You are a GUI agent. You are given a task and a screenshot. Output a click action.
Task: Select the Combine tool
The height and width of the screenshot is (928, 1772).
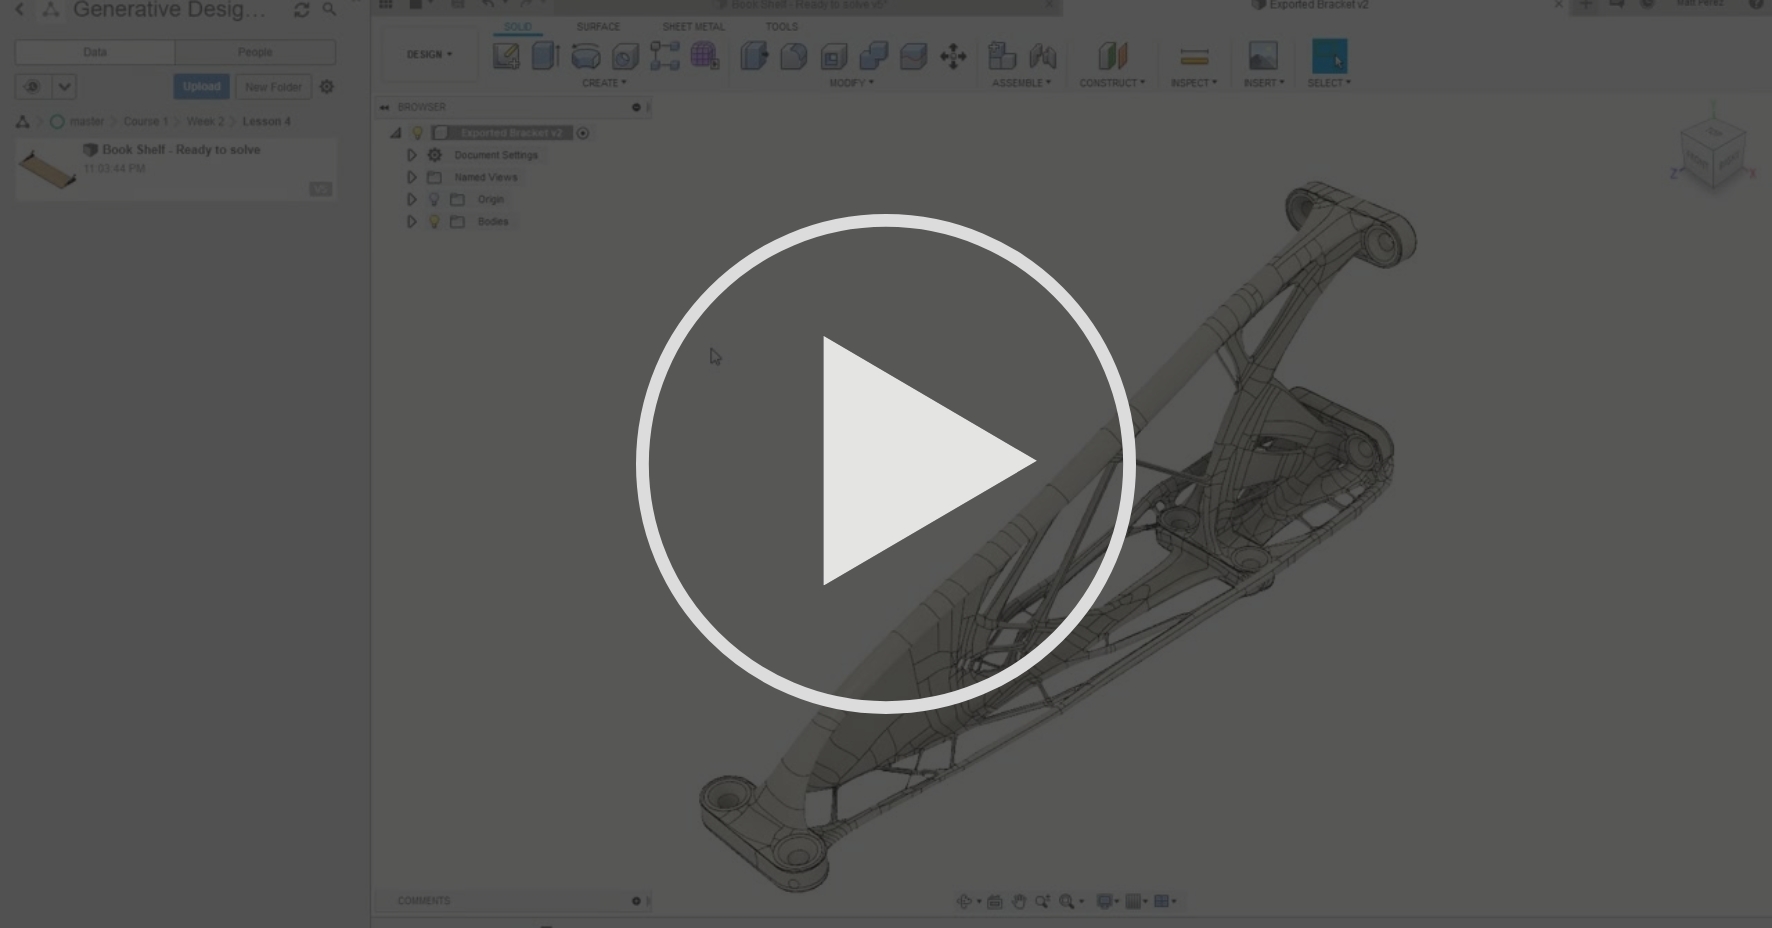(x=874, y=56)
